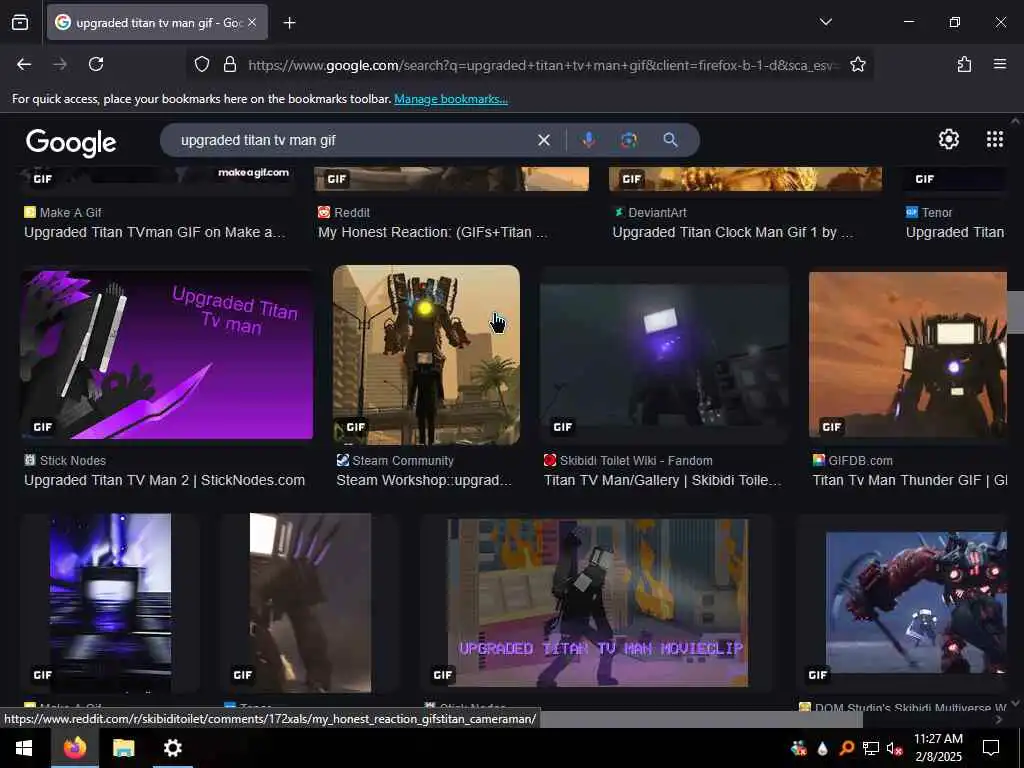Click the horizontal scrollbar at page bottom
Screen dimensions: 1024x768
[x=699, y=719]
